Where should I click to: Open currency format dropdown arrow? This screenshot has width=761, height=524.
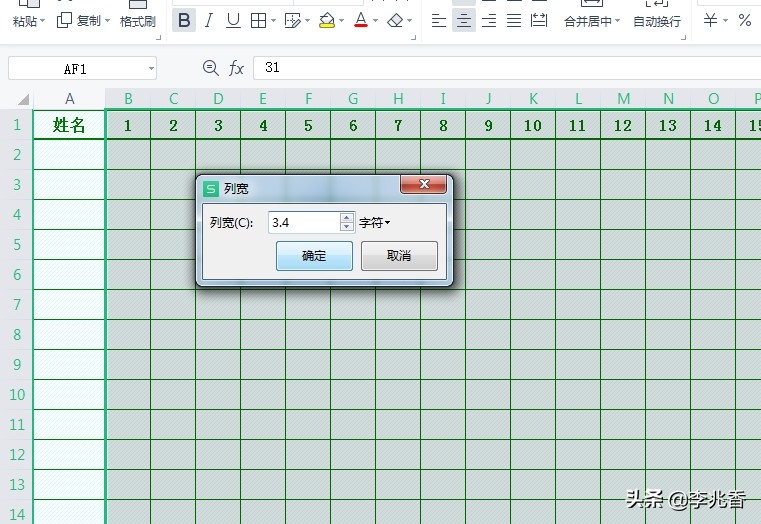726,21
